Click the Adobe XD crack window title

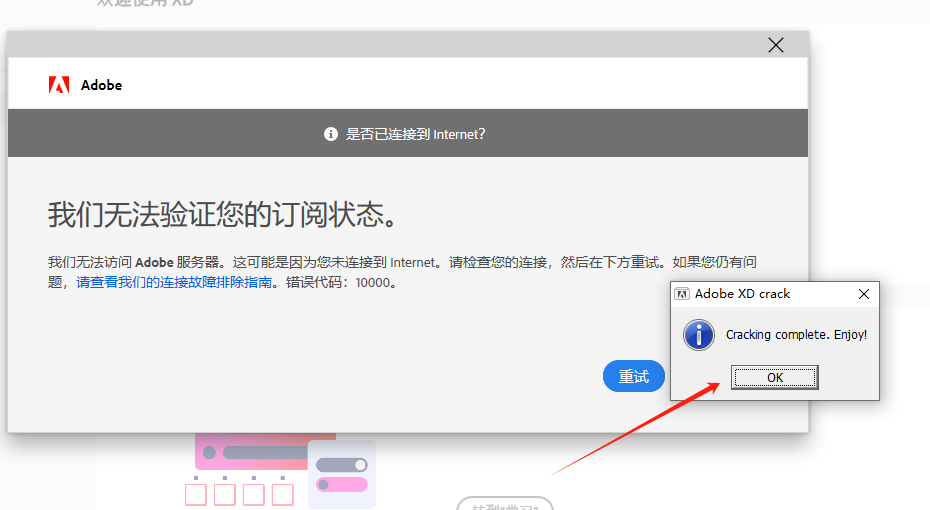click(x=742, y=294)
